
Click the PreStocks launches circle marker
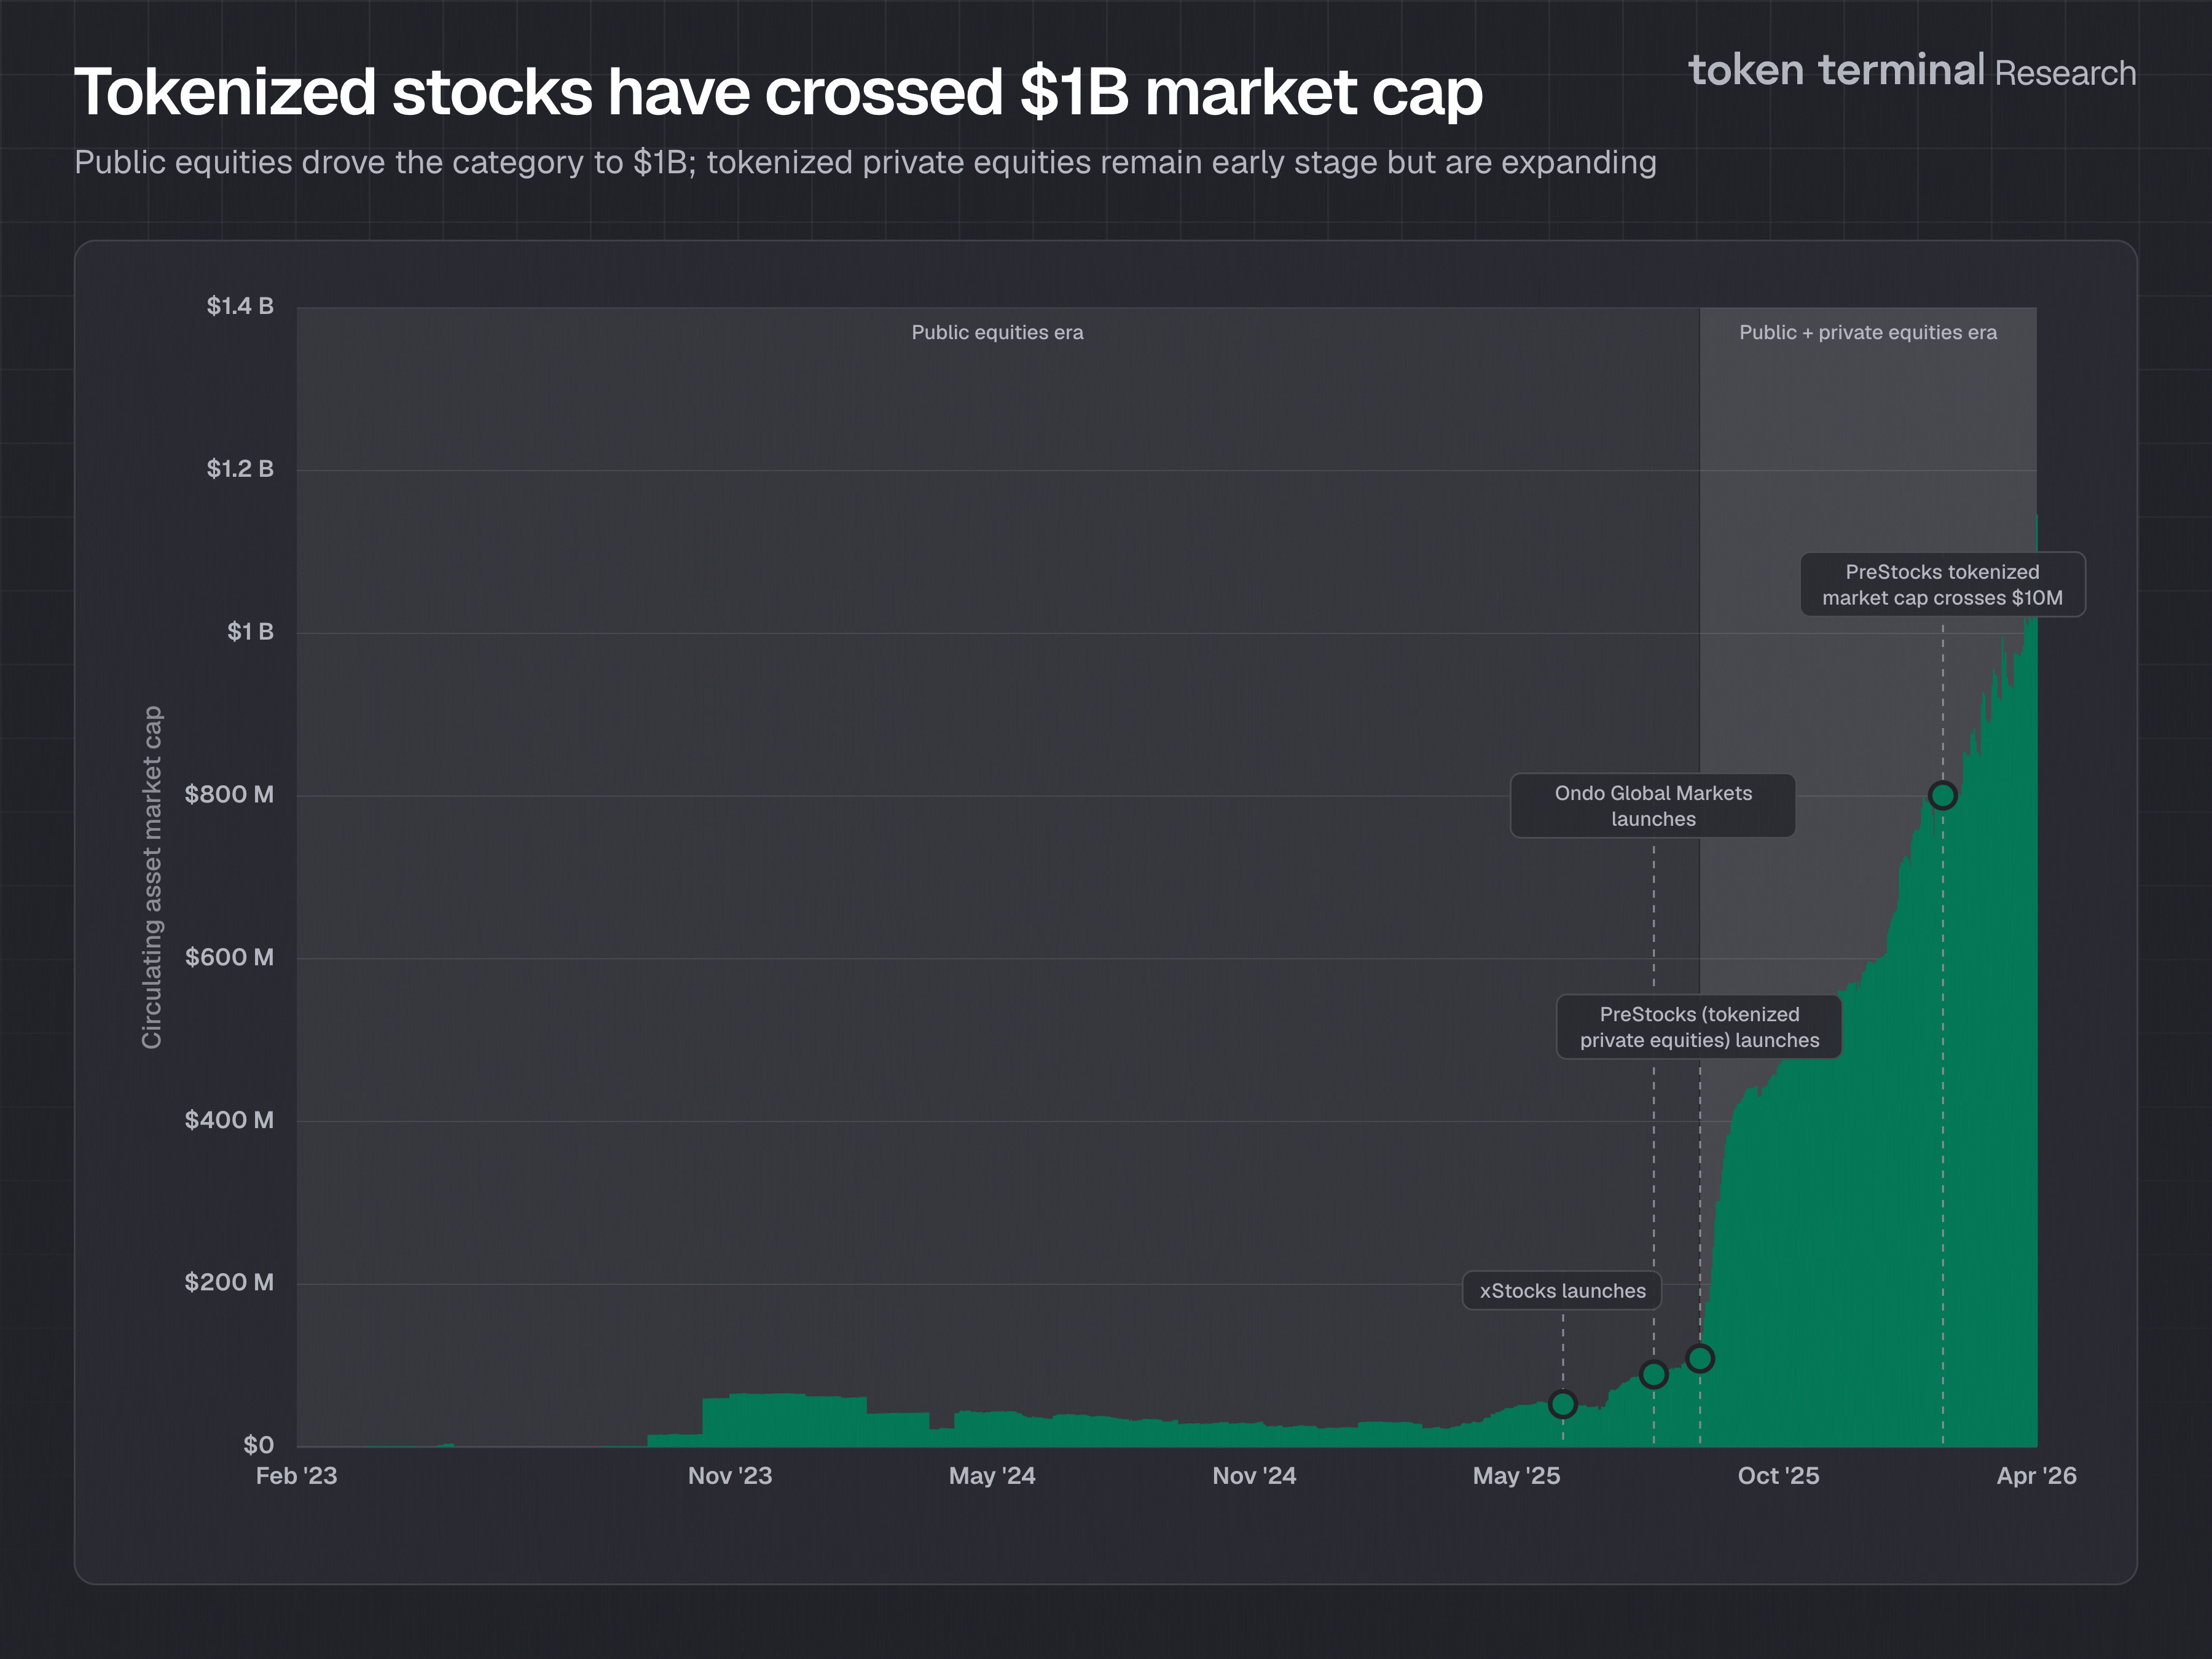[1699, 1358]
